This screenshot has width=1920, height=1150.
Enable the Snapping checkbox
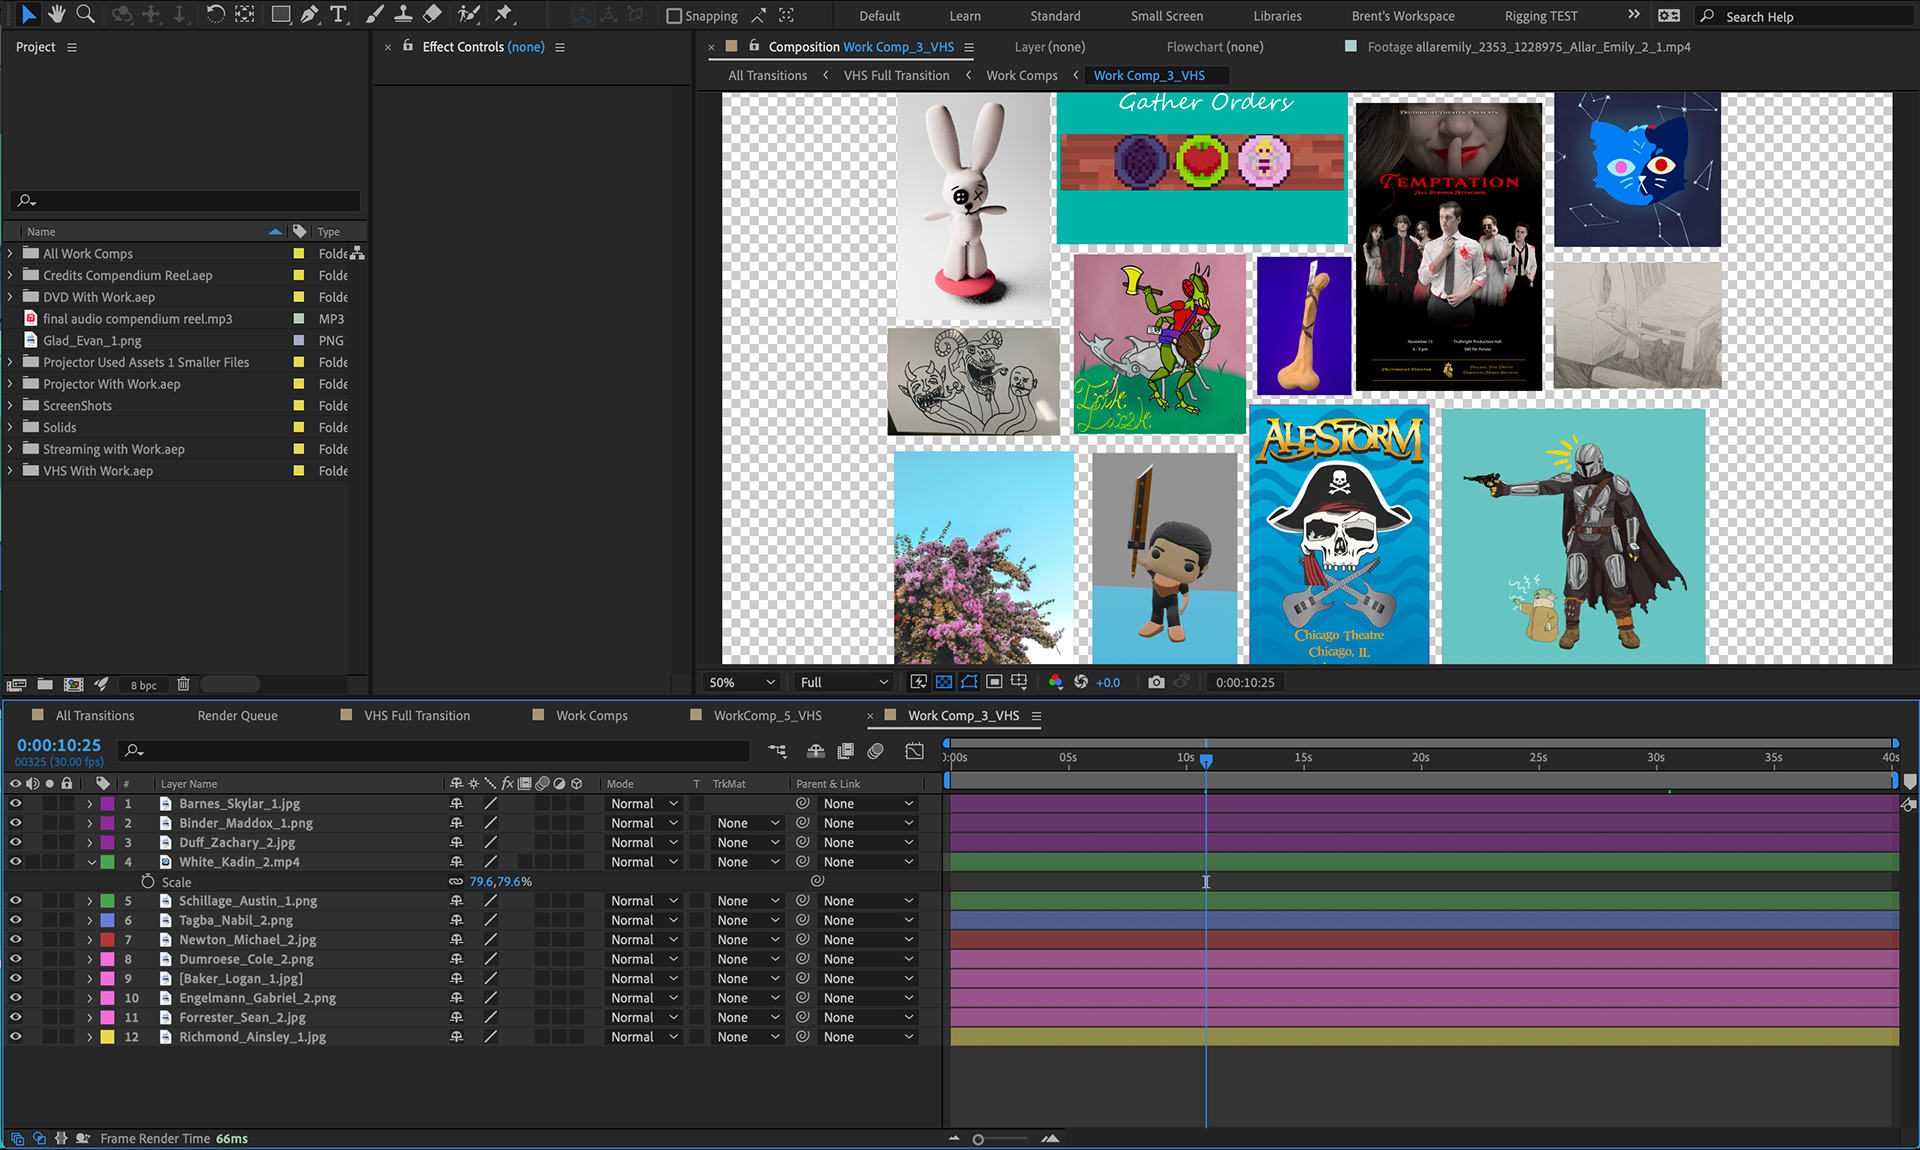coord(674,16)
